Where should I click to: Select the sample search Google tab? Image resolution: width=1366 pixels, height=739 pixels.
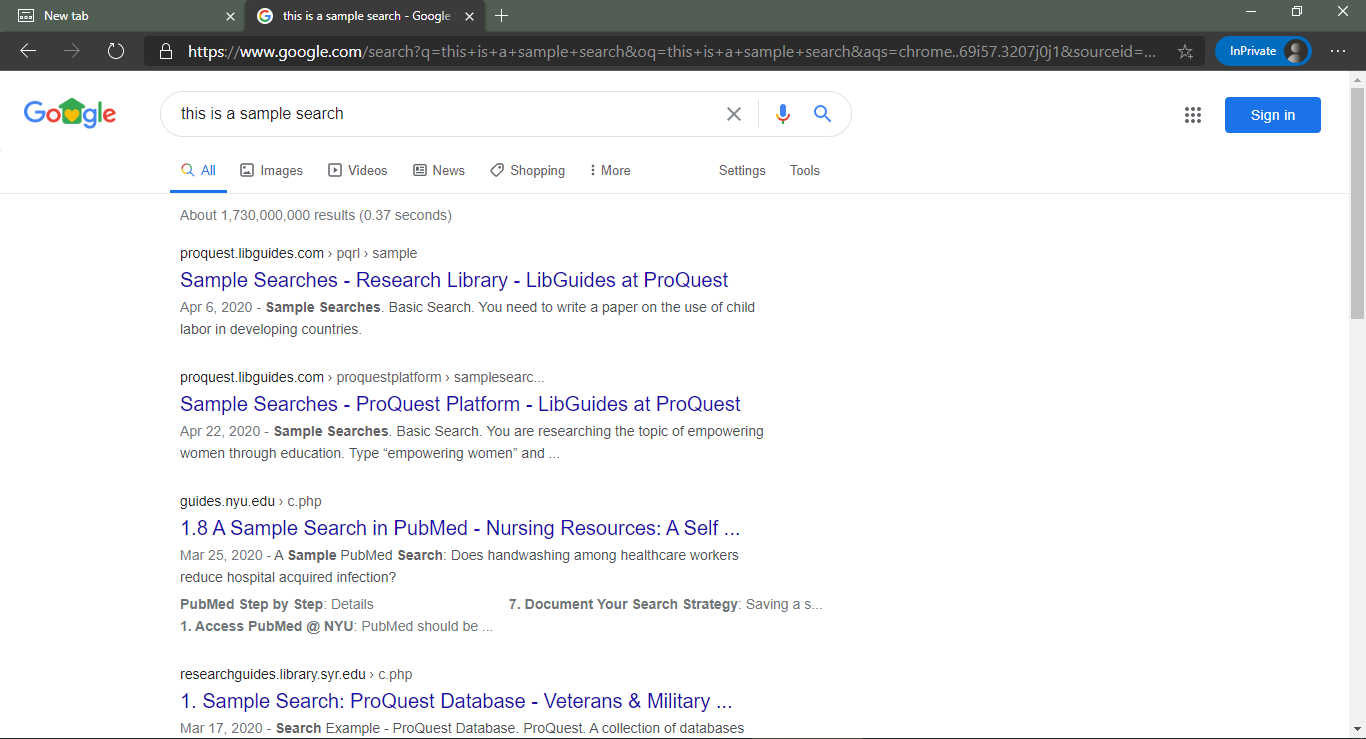pyautogui.click(x=366, y=16)
